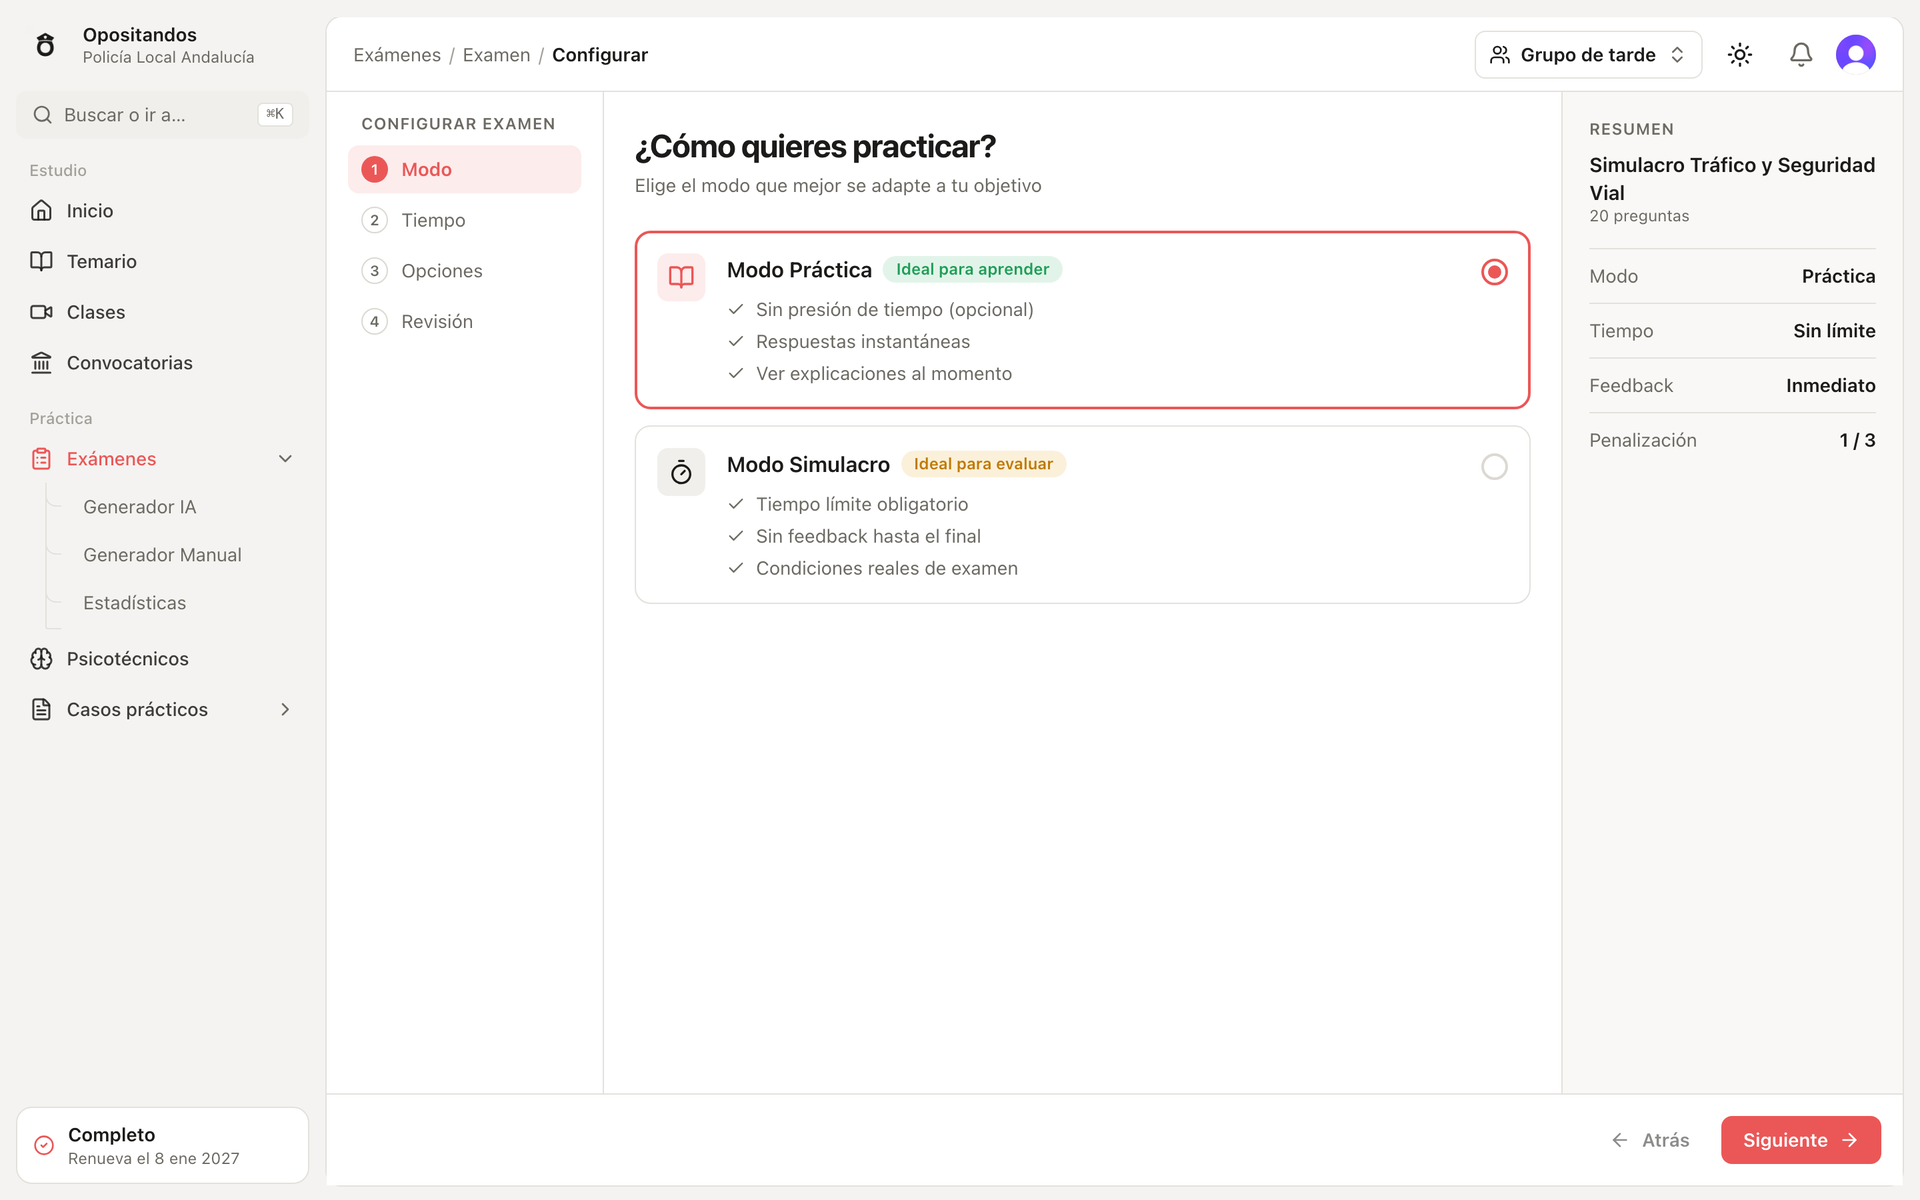The width and height of the screenshot is (1920, 1200).
Task: Open the user avatar profile
Action: (x=1856, y=55)
